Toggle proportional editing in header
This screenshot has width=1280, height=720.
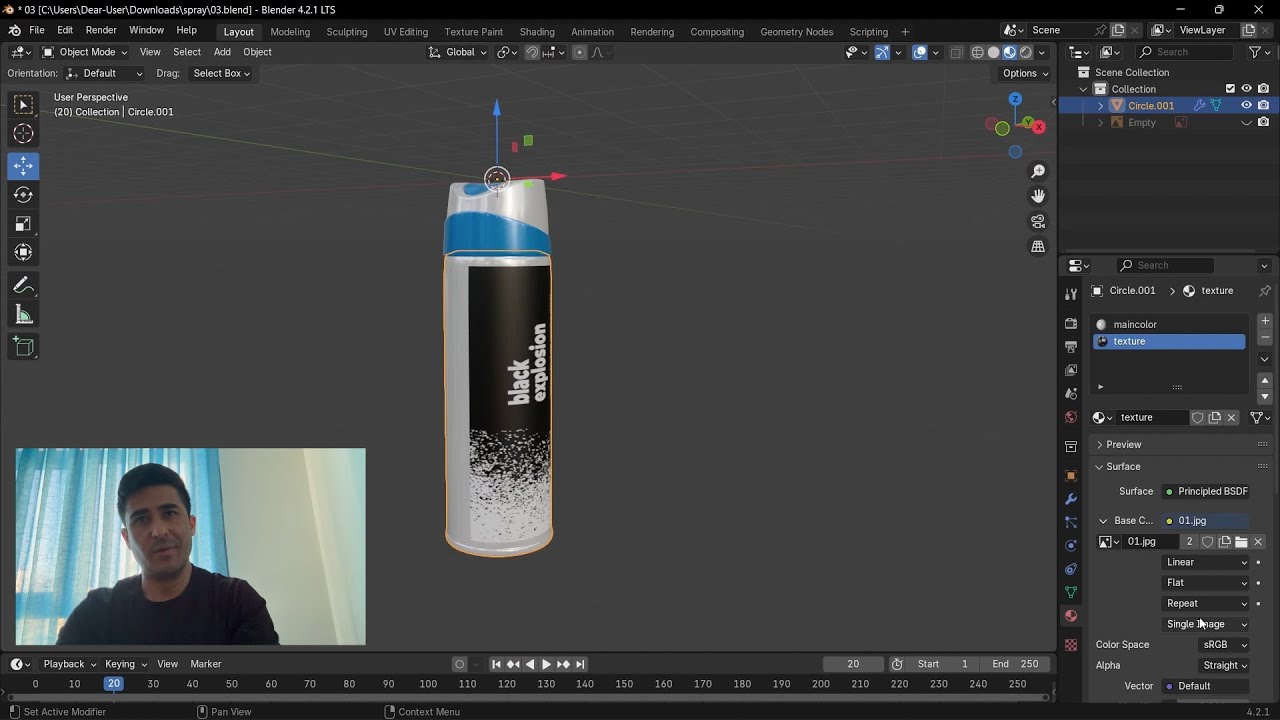(580, 52)
